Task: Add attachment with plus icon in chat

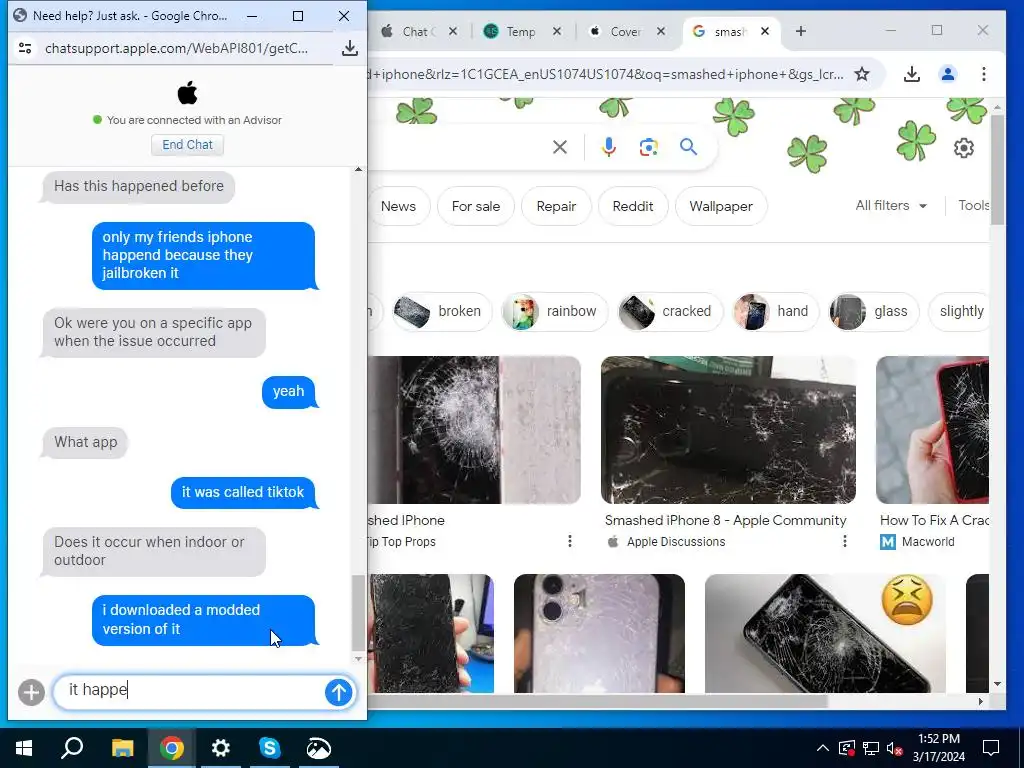Action: [x=31, y=692]
